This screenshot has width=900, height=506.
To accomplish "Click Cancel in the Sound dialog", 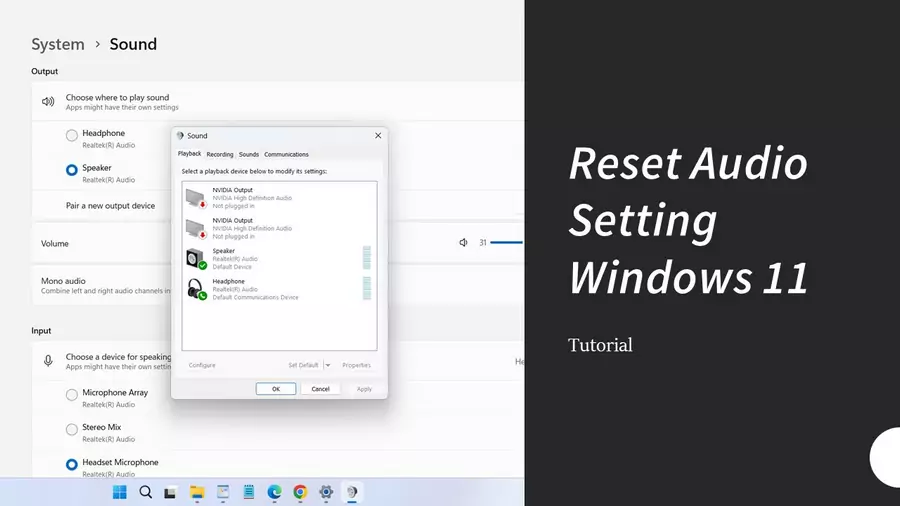I will pos(320,389).
